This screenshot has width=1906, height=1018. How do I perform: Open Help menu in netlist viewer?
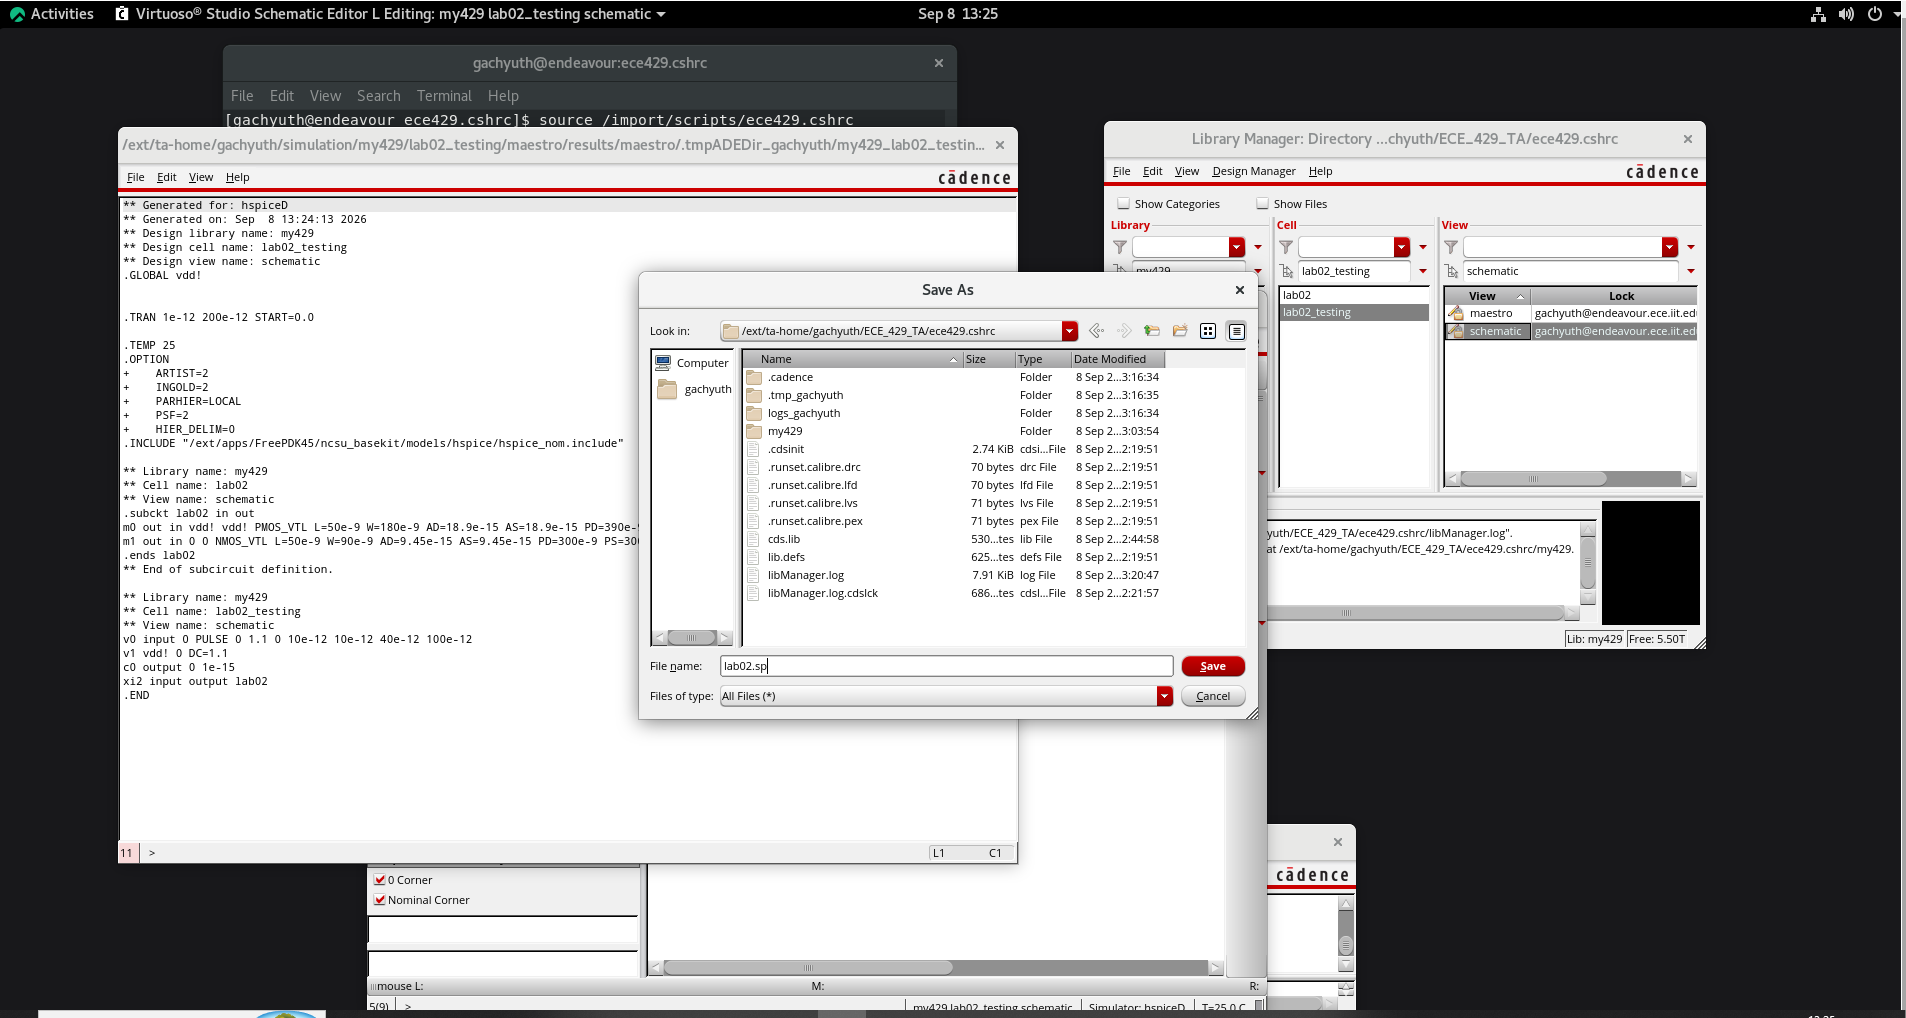point(238,177)
